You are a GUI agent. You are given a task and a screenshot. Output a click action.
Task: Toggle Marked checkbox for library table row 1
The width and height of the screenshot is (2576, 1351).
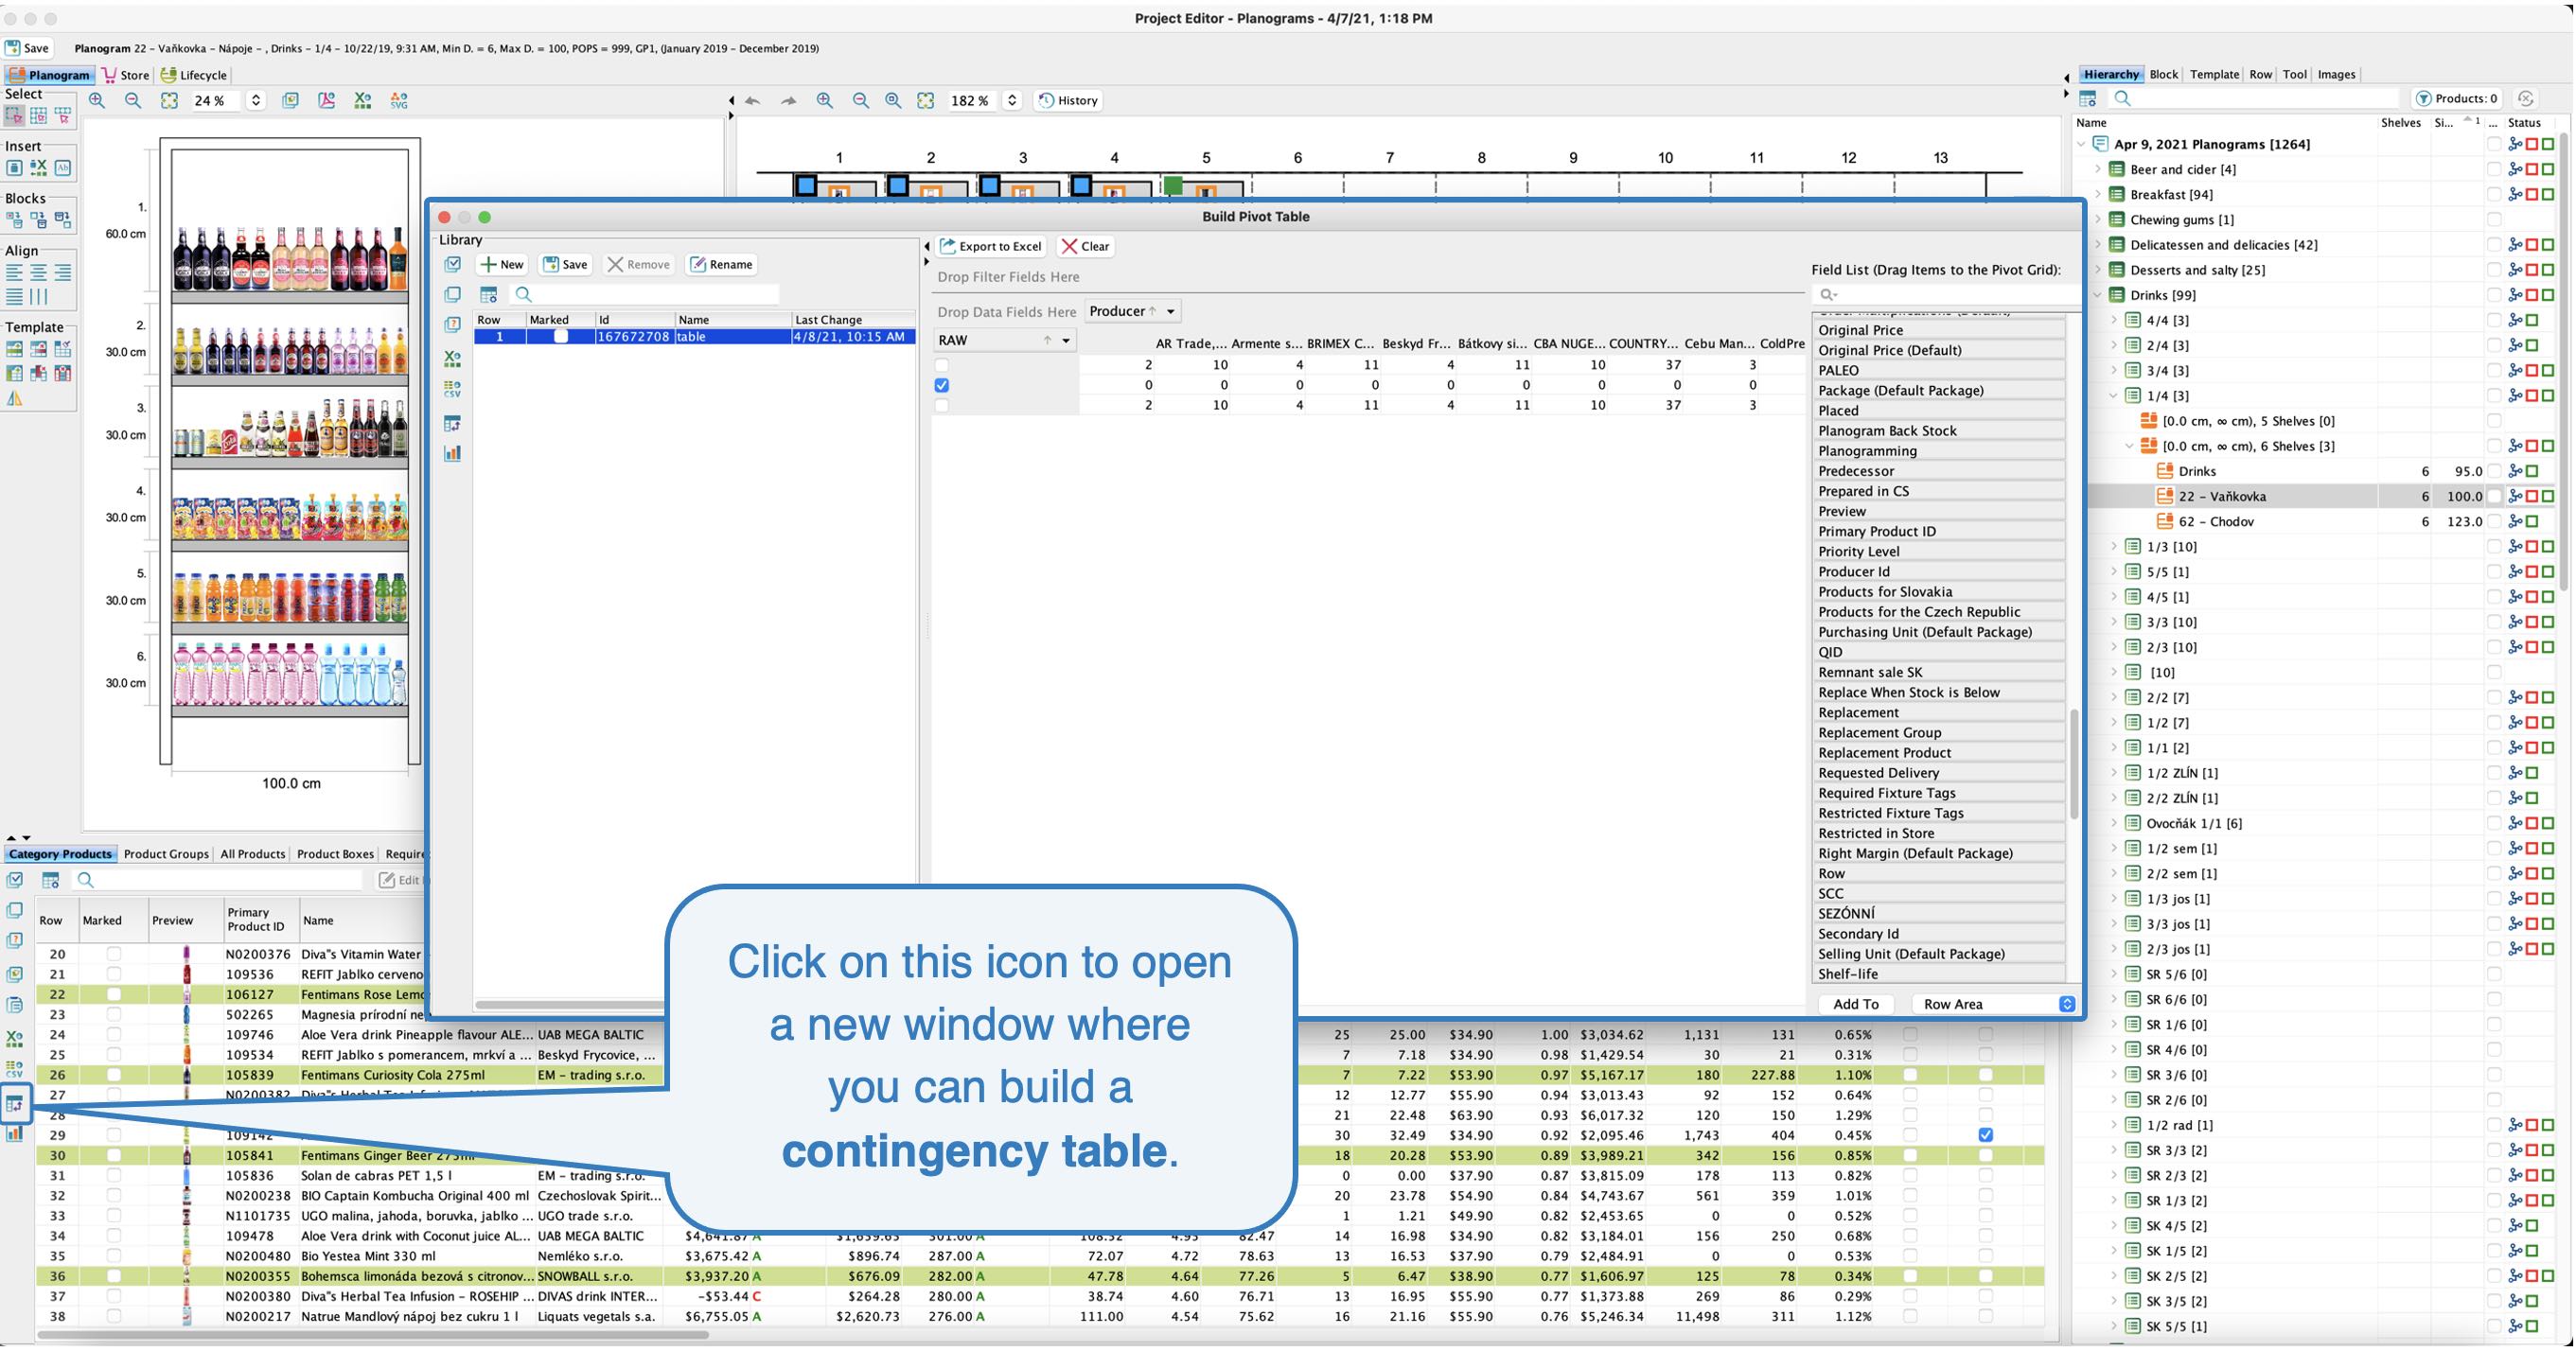pos(561,337)
